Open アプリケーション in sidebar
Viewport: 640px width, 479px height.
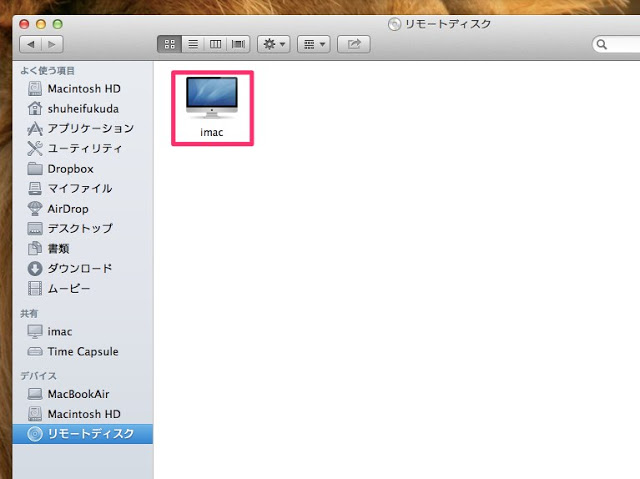(83, 129)
